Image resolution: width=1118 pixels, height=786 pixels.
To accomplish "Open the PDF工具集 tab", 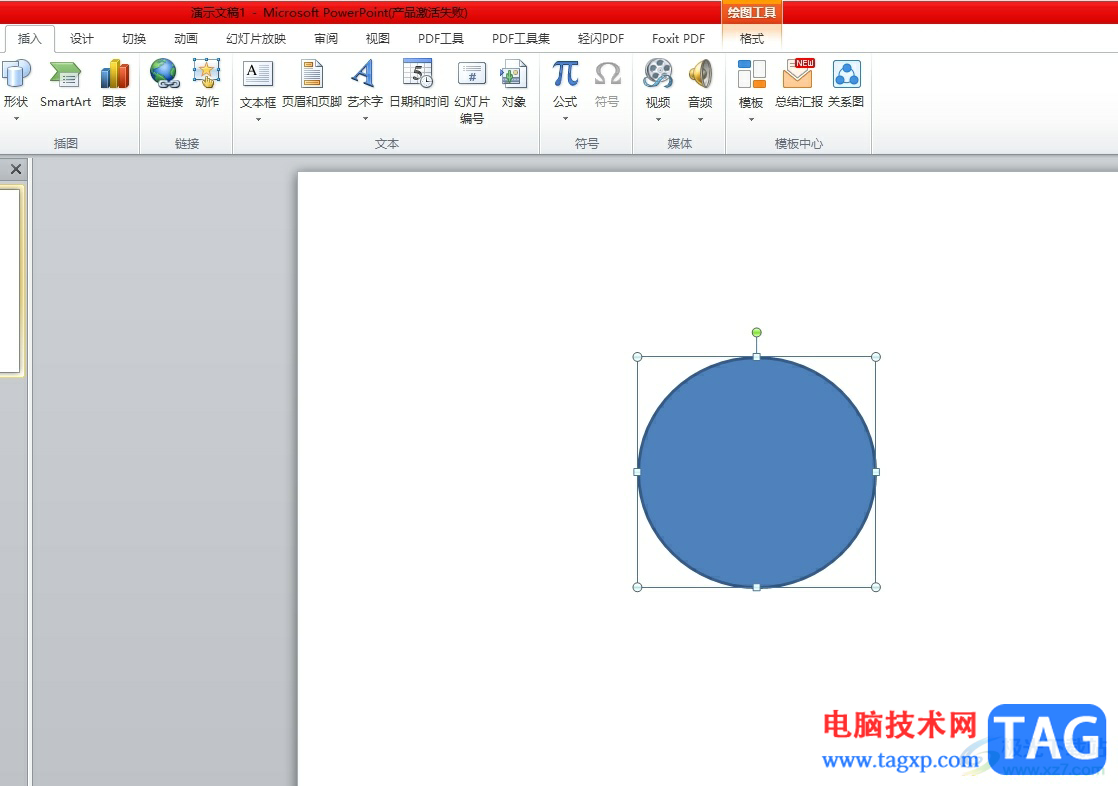I will [x=520, y=39].
